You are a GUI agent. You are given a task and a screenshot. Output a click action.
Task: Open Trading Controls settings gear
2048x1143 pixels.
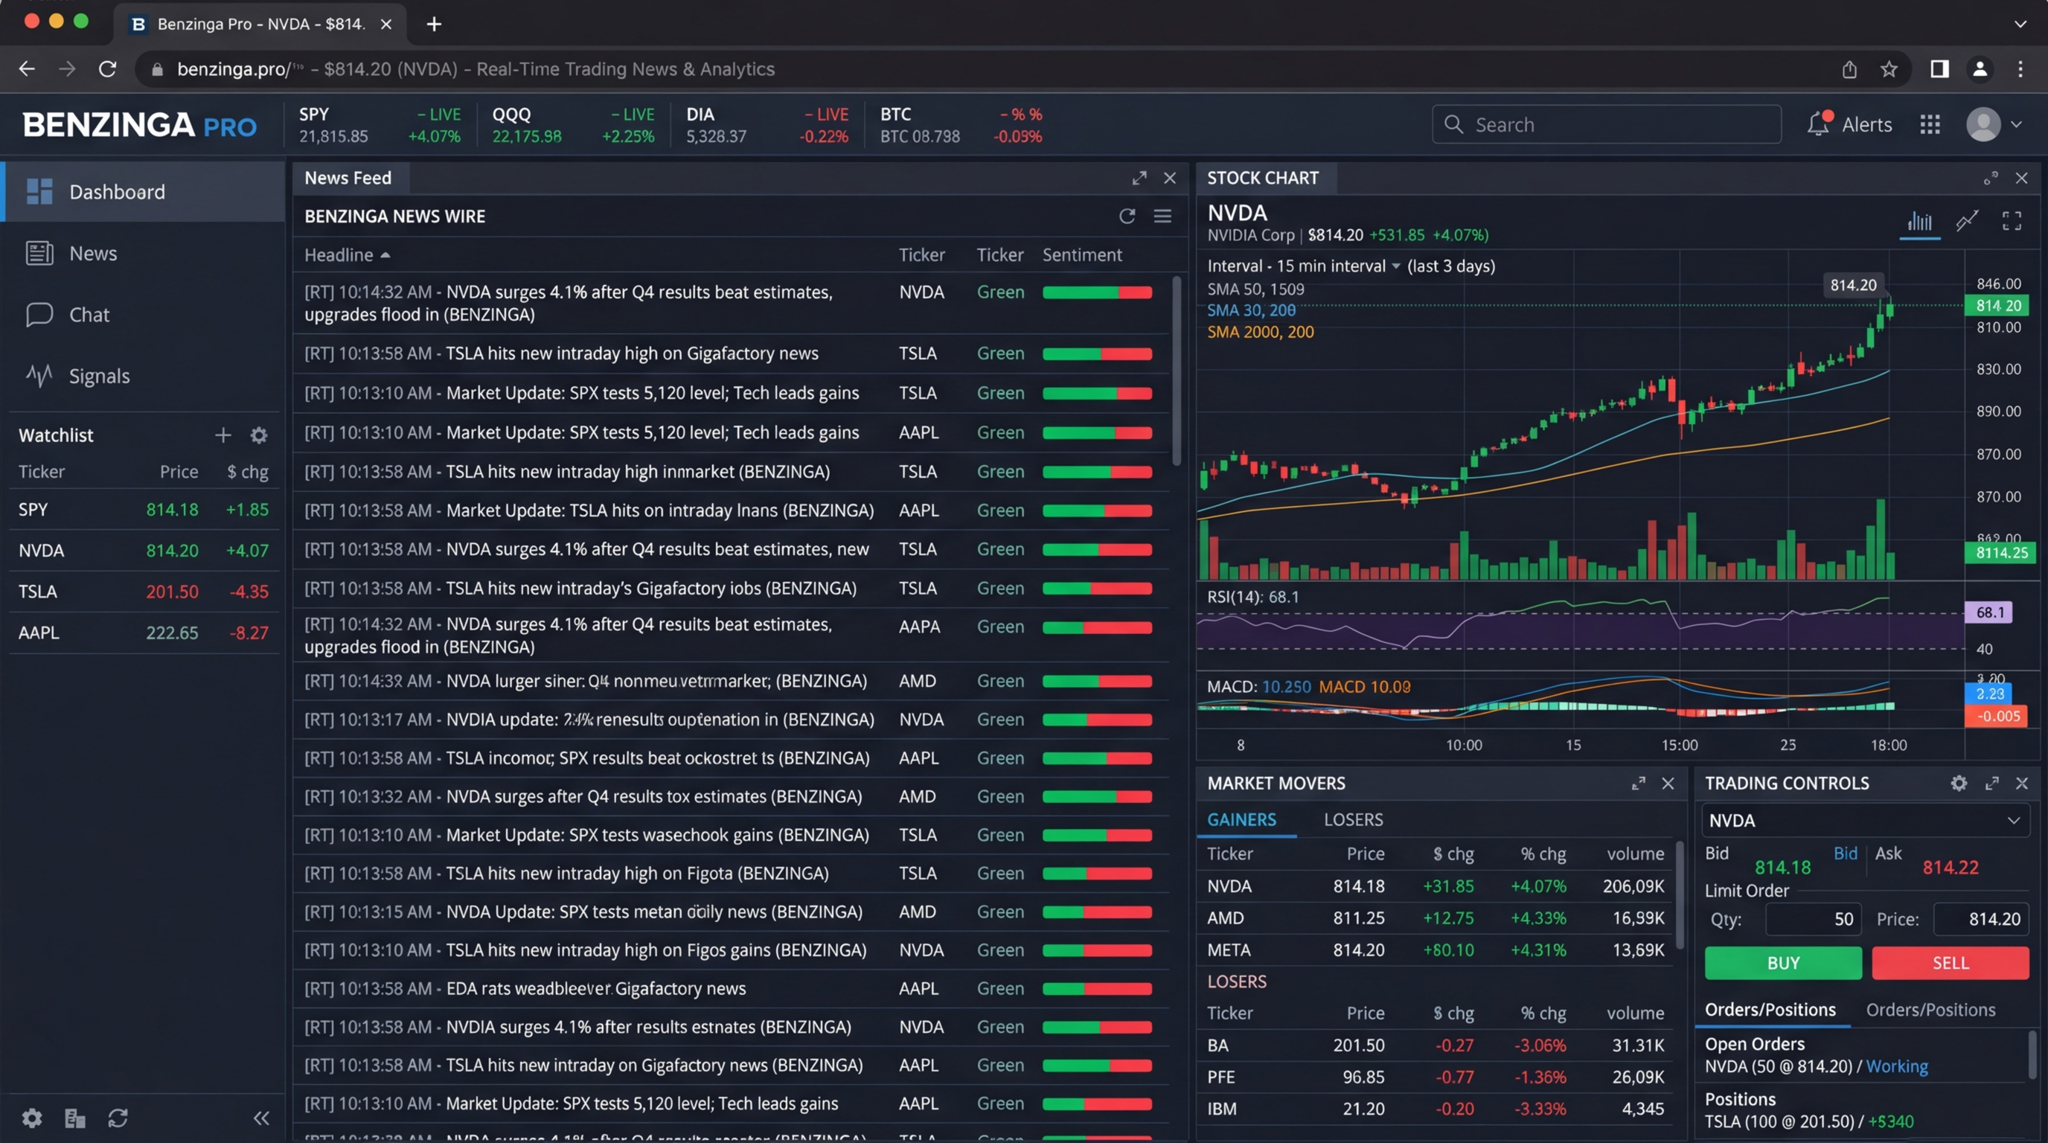(1958, 783)
